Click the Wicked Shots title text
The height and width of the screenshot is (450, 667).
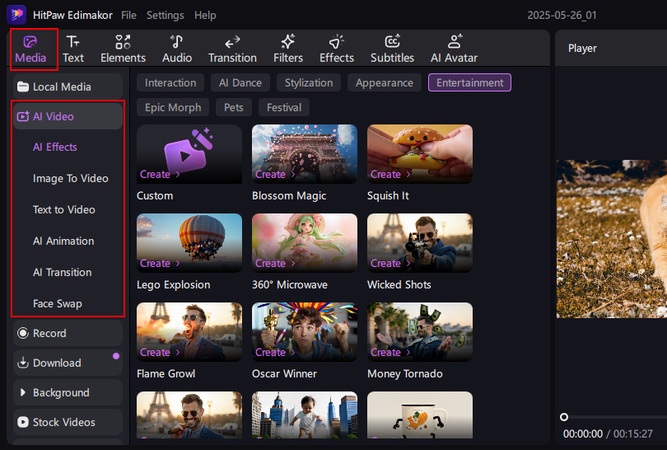[399, 285]
